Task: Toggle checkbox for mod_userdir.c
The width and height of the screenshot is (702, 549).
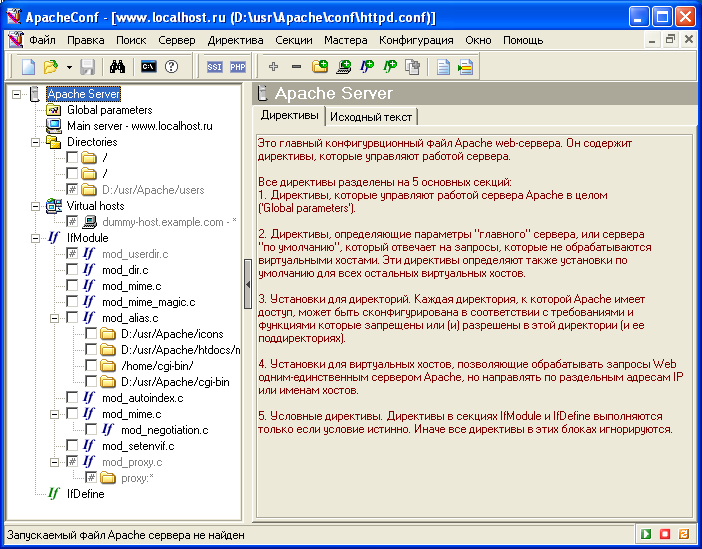Action: click(x=72, y=253)
